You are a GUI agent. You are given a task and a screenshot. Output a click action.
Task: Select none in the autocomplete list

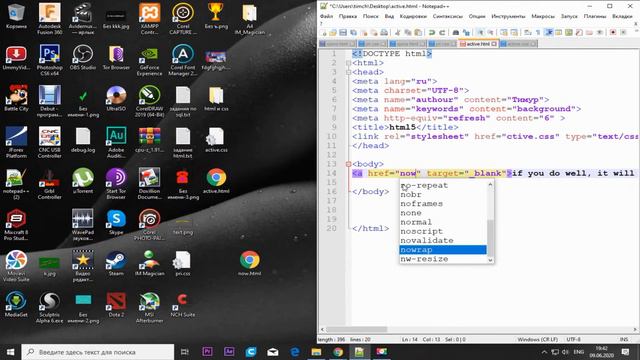(443, 213)
